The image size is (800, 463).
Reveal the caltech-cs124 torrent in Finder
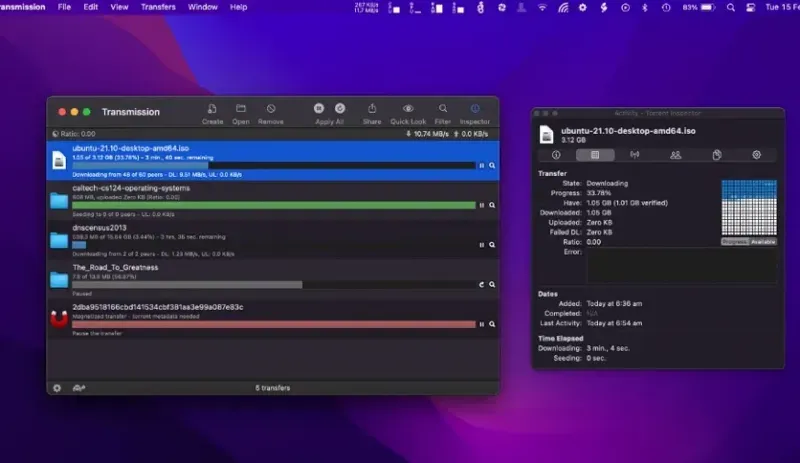click(492, 205)
